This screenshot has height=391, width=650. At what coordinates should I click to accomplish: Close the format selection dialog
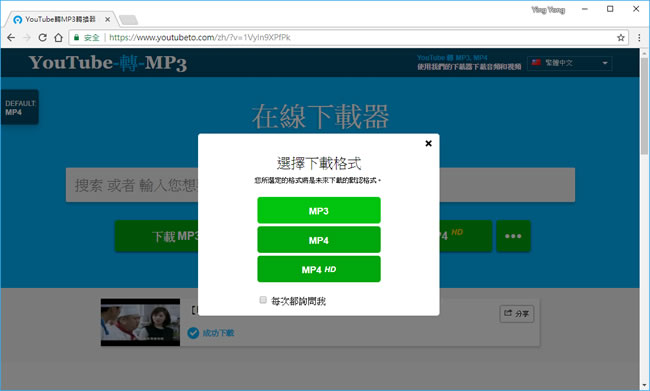pos(428,143)
